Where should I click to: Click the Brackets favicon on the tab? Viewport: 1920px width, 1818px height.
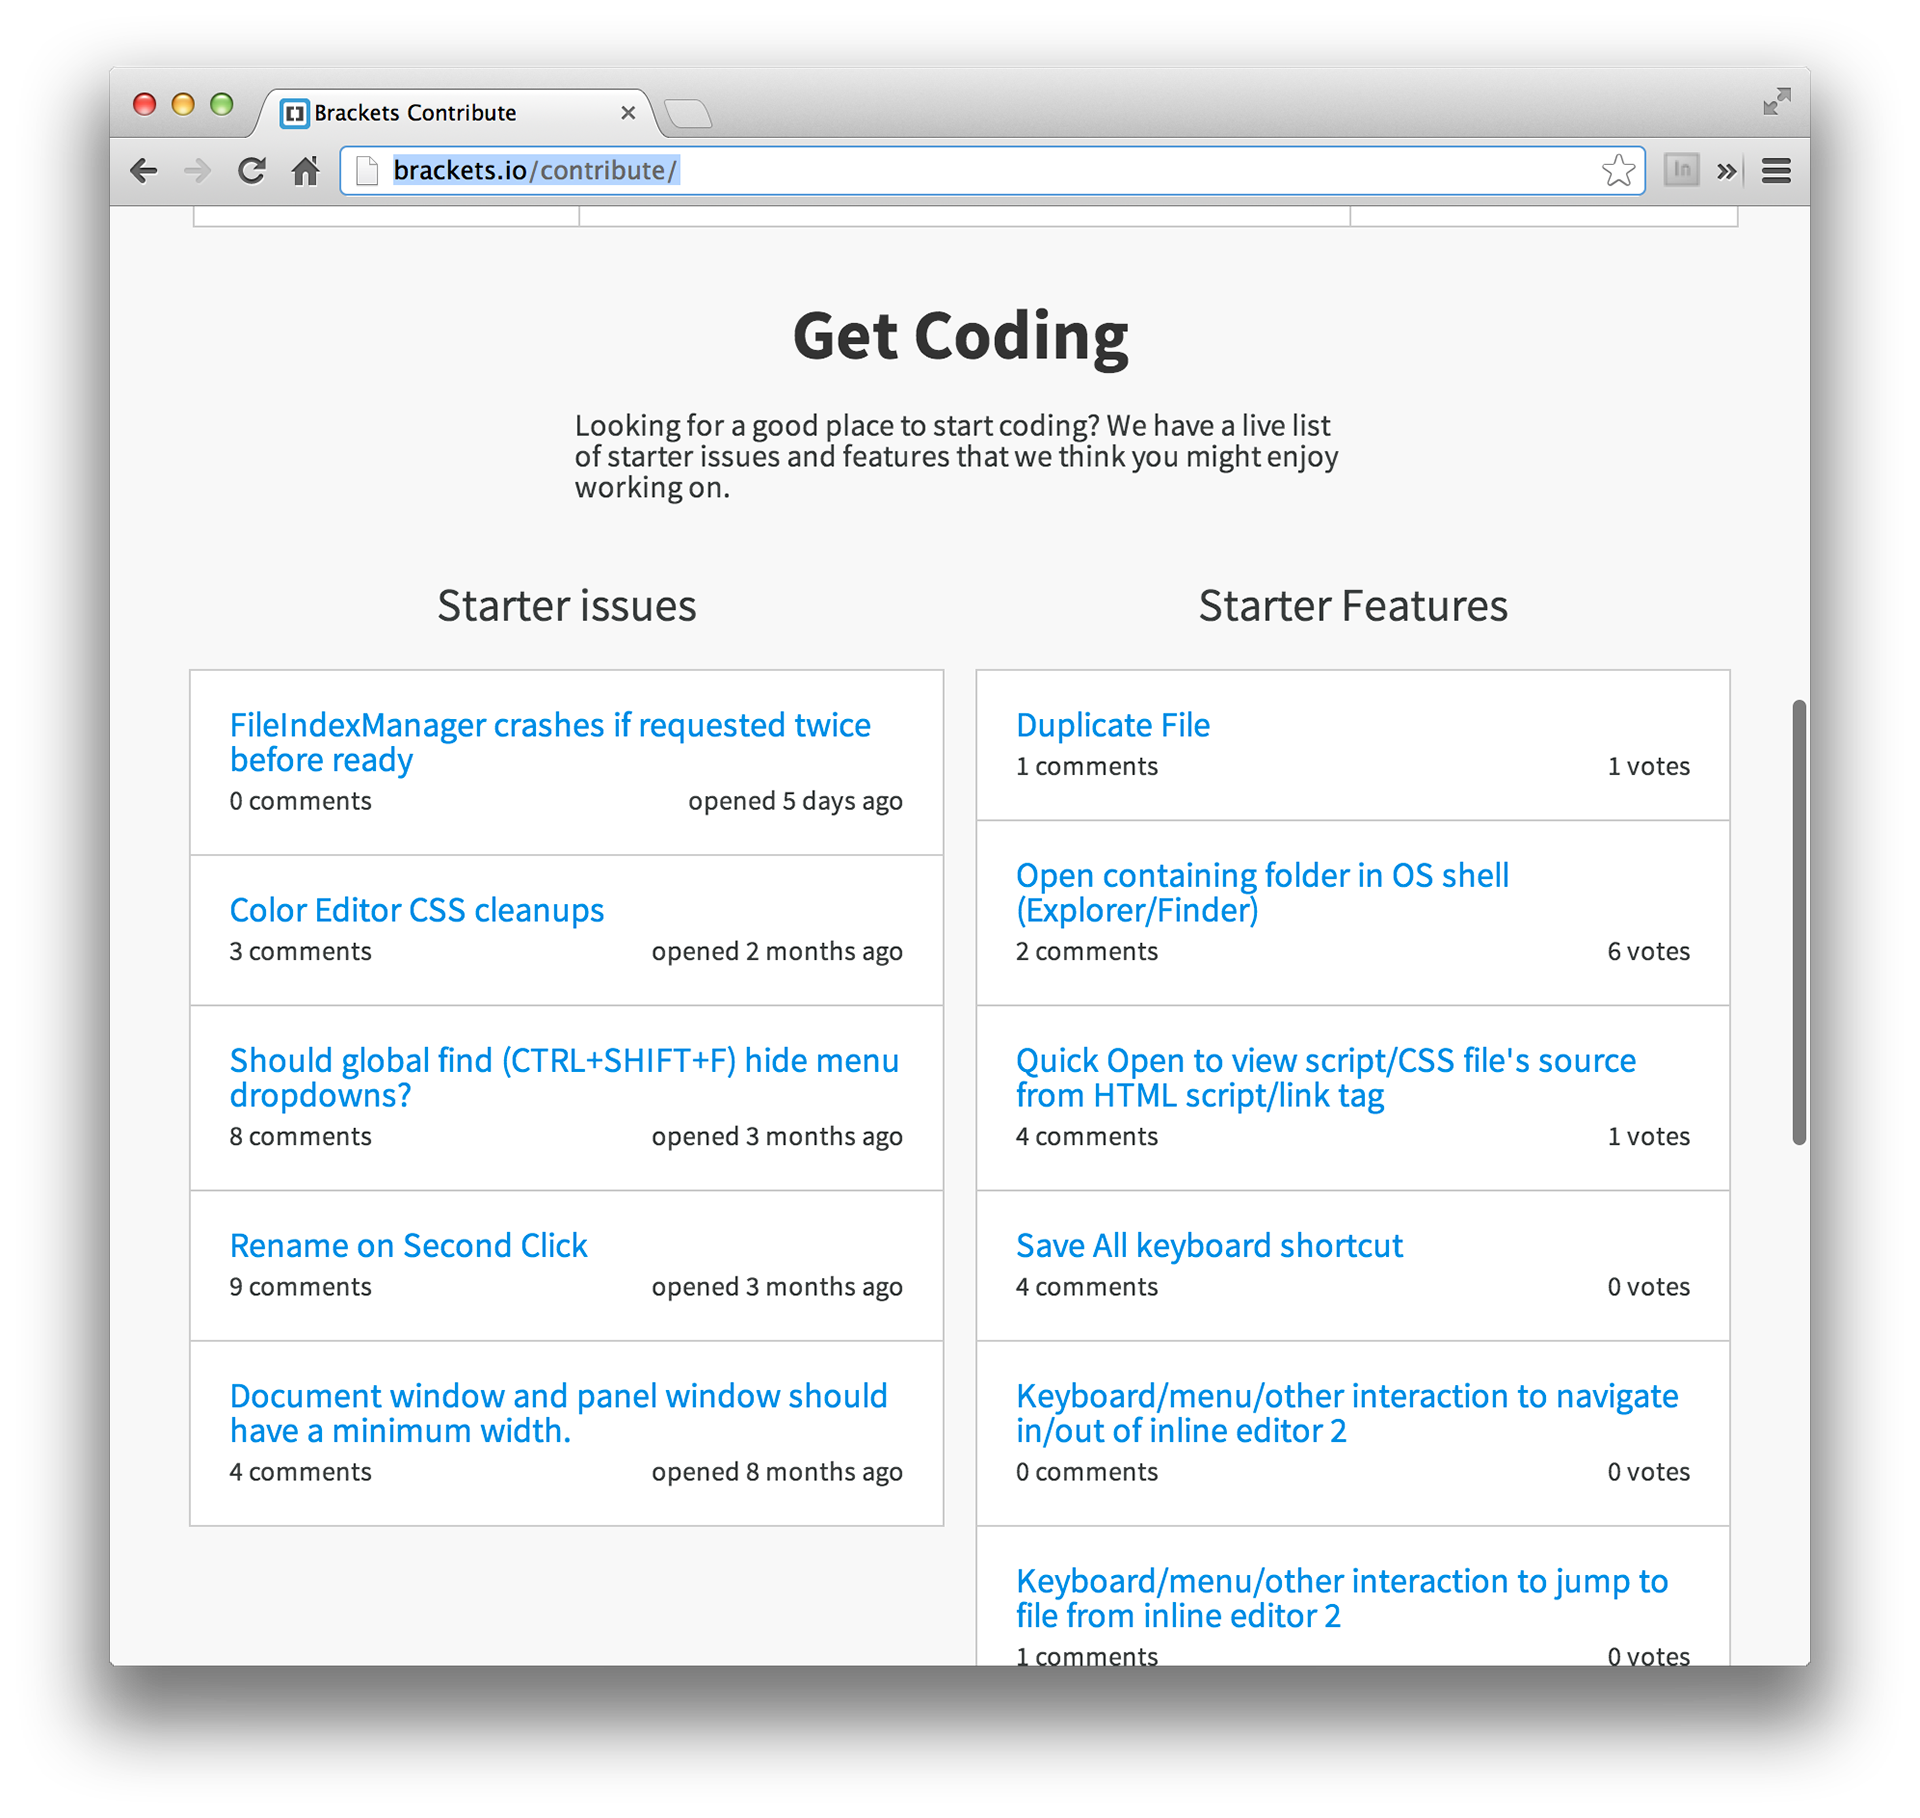tap(294, 113)
